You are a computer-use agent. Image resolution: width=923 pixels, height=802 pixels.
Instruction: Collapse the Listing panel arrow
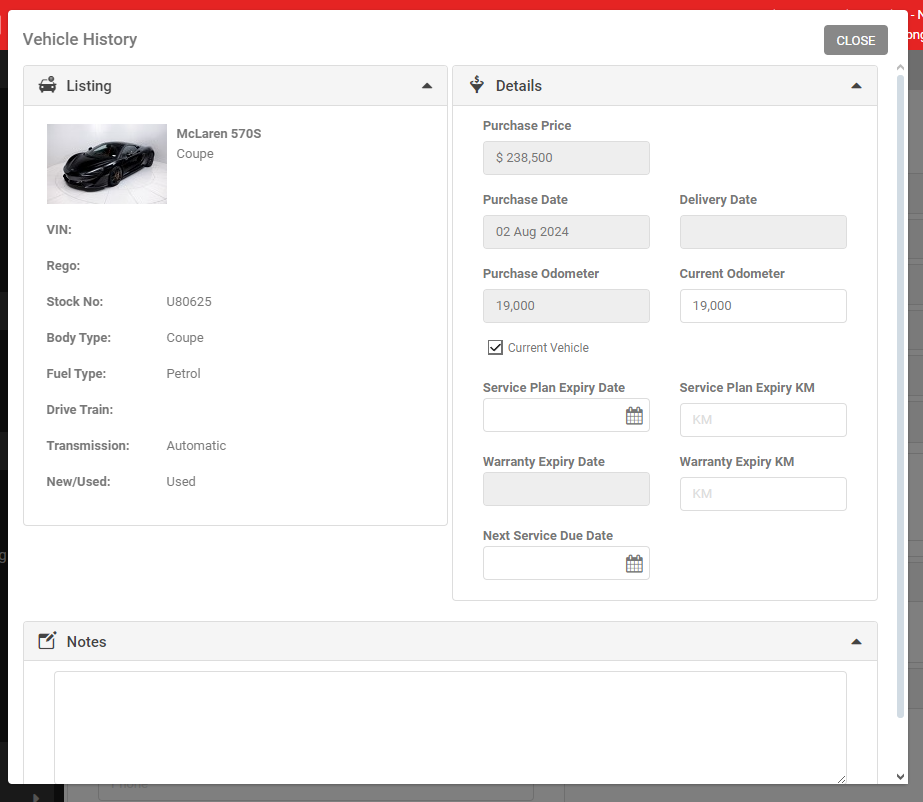[427, 86]
